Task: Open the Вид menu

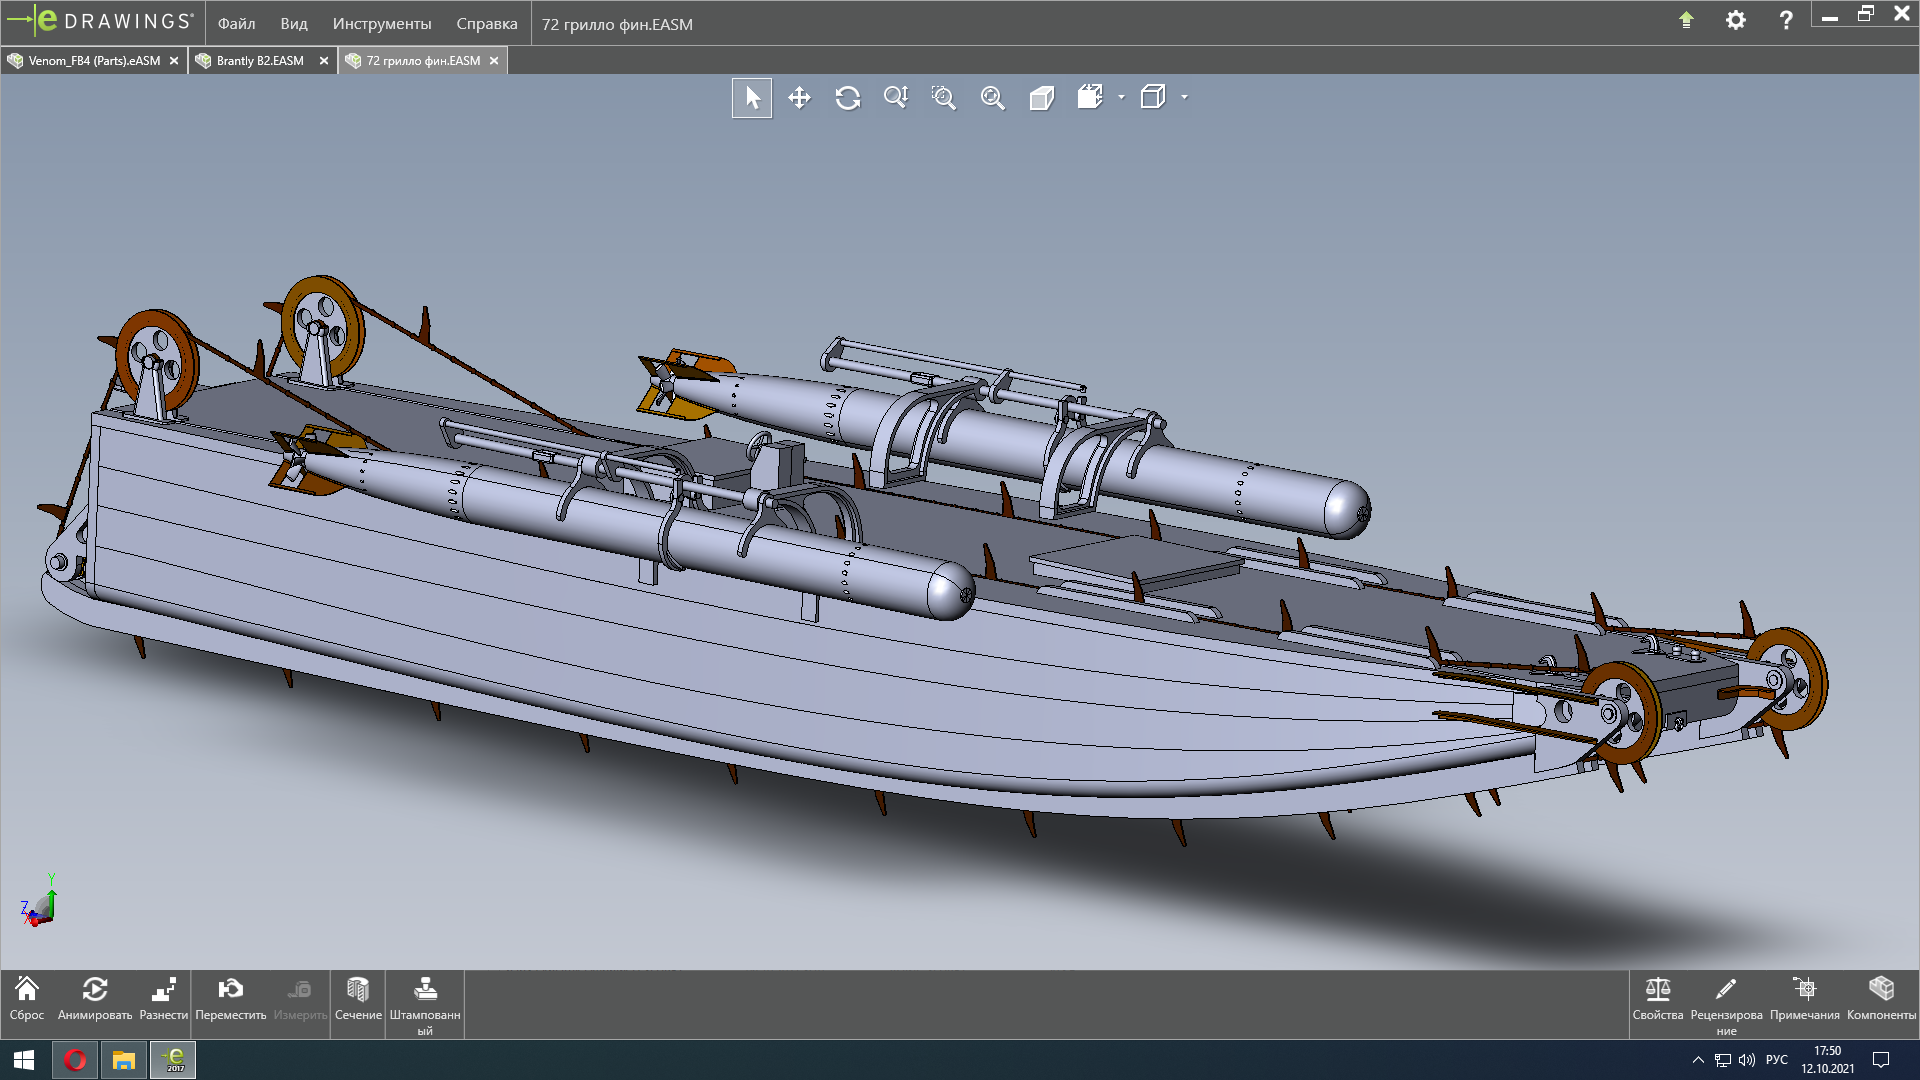Action: (x=294, y=23)
